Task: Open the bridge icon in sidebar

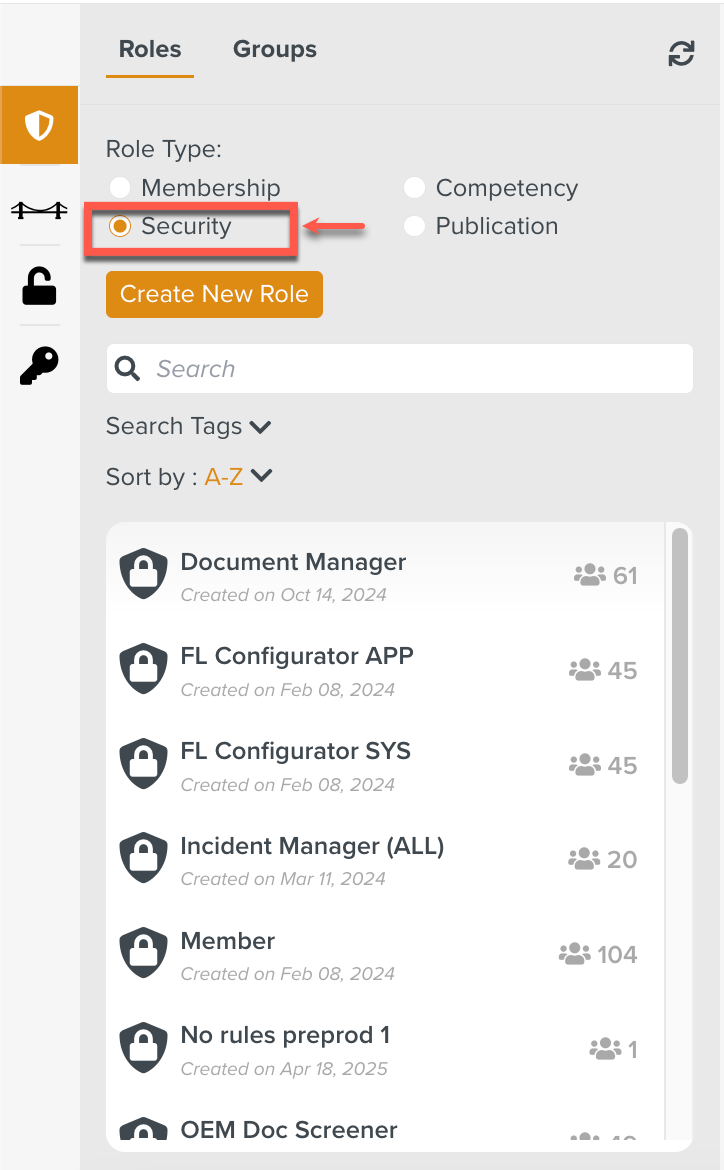Action: tap(39, 209)
